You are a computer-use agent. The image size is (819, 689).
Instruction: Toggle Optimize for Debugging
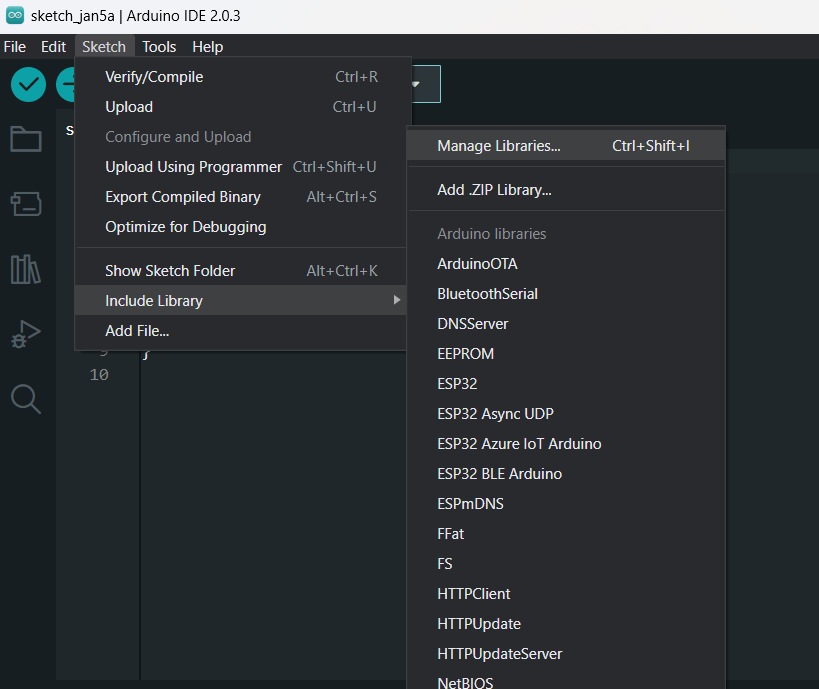241,227
